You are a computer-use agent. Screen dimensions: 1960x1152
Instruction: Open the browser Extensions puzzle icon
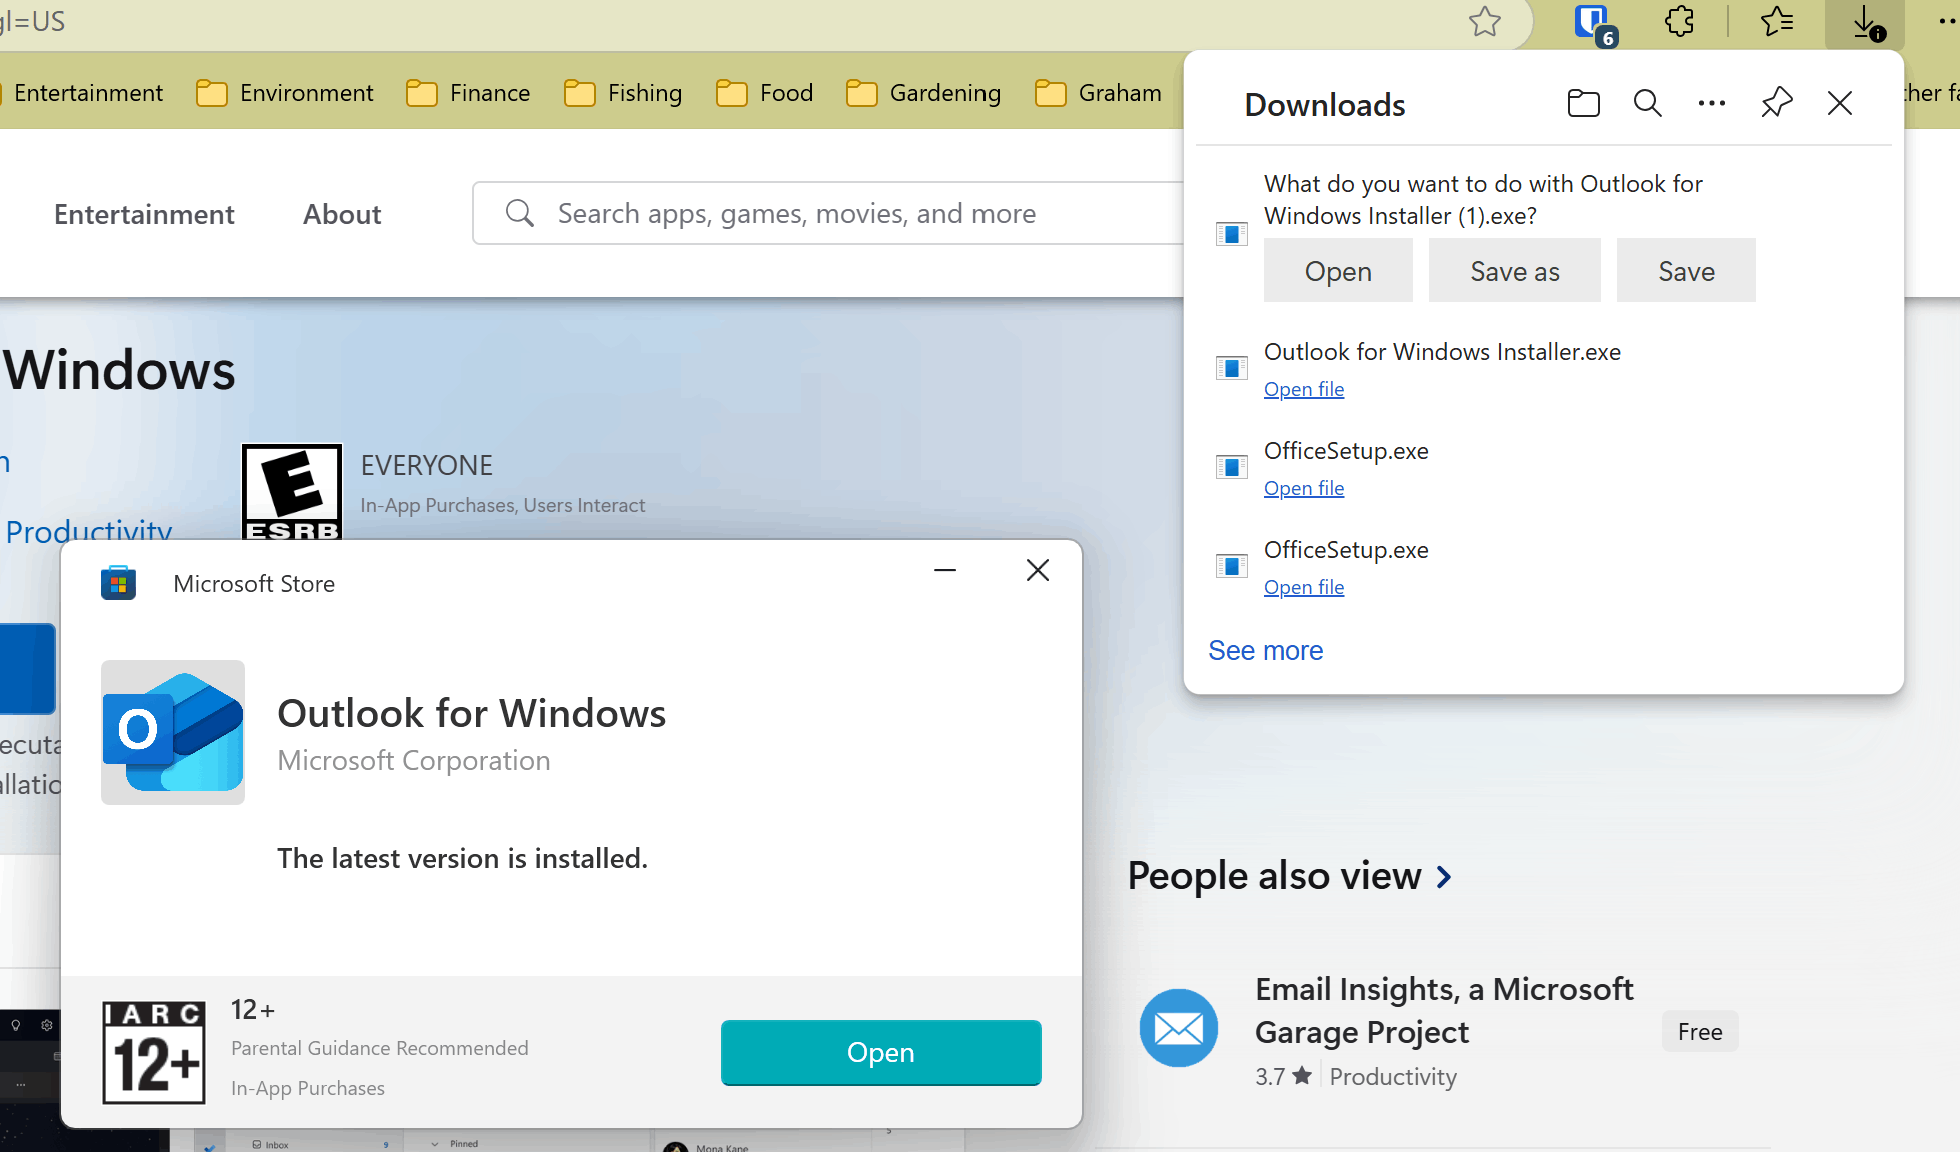pyautogui.click(x=1678, y=21)
